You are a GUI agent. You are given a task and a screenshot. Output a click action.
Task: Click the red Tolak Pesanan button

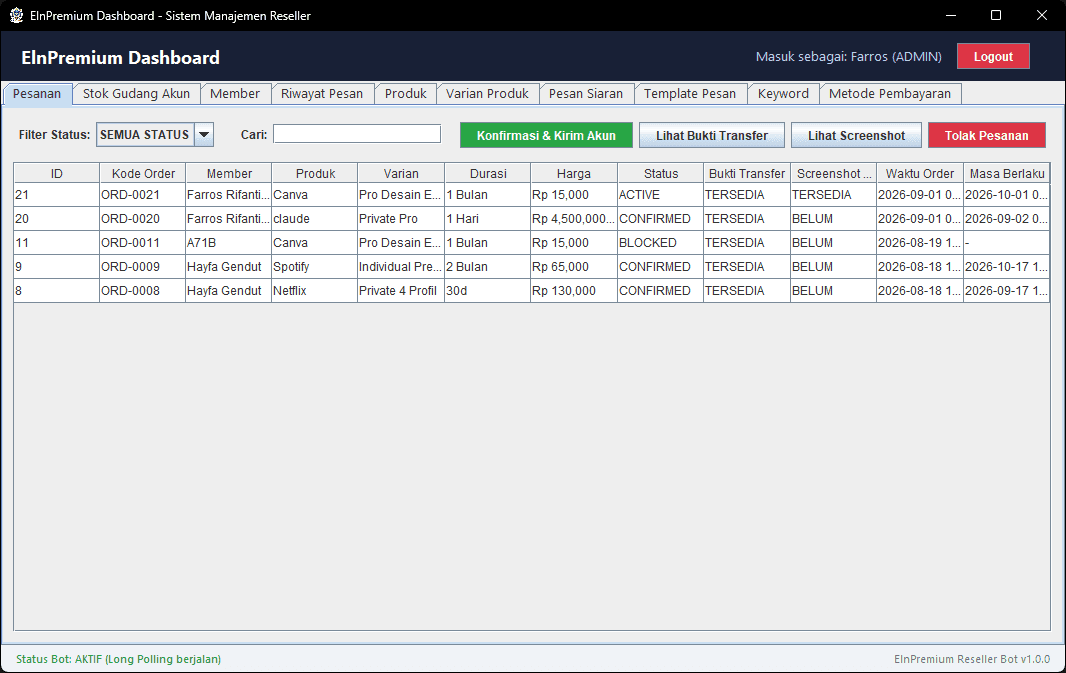click(x=986, y=135)
